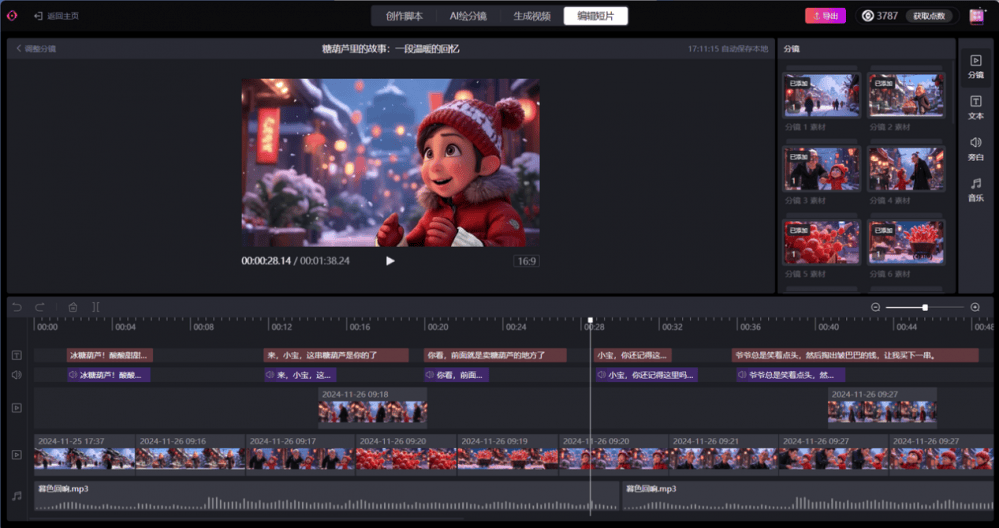Viewport: 999px width, 528px height.
Task: Return to 调整分镜 step
Action: [x=36, y=48]
